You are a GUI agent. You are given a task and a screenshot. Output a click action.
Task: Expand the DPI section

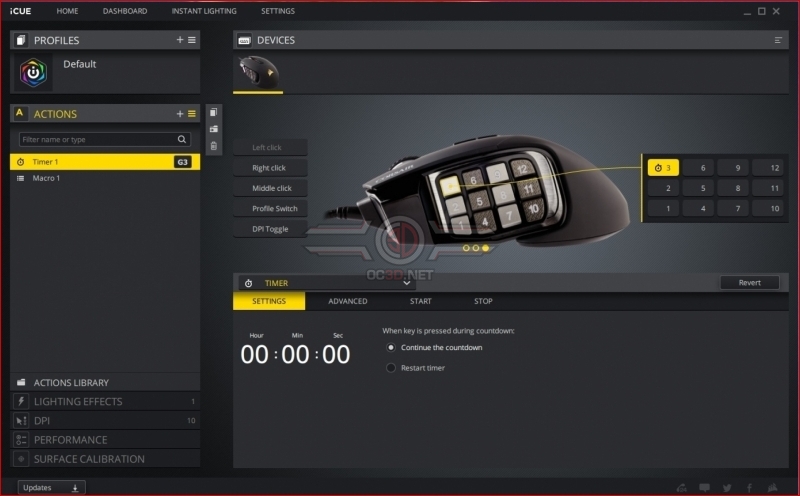tap(105, 420)
